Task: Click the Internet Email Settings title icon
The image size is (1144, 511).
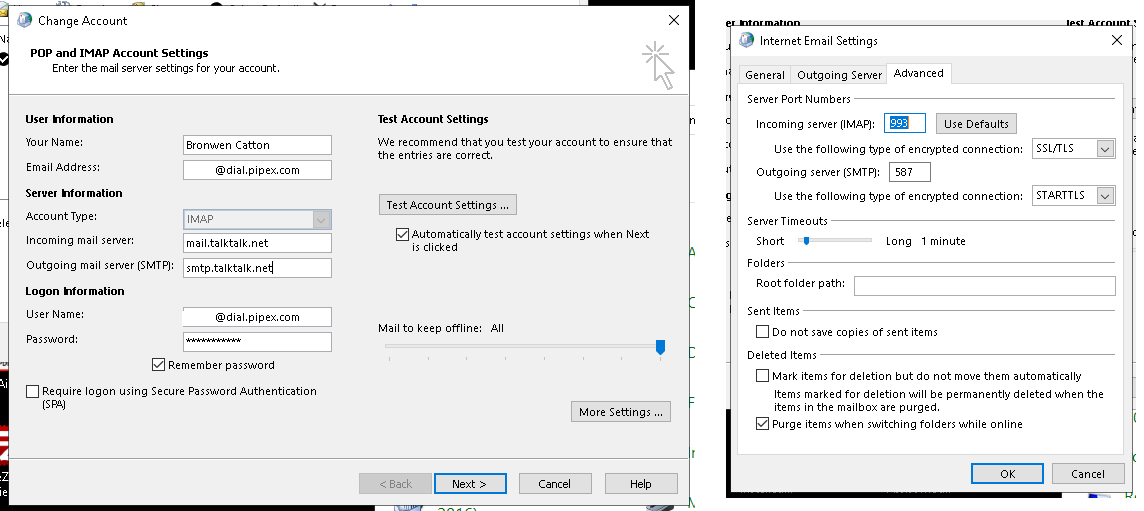Action: point(746,41)
